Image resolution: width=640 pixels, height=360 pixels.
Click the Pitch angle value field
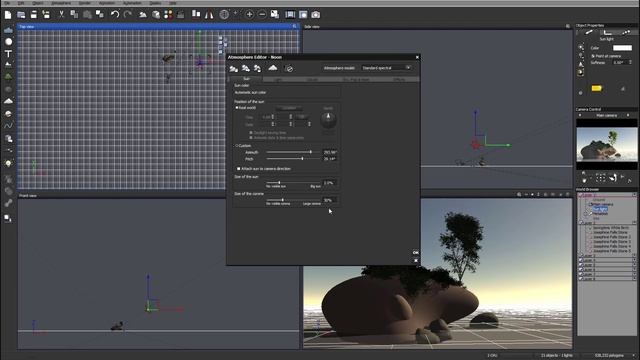click(330, 159)
